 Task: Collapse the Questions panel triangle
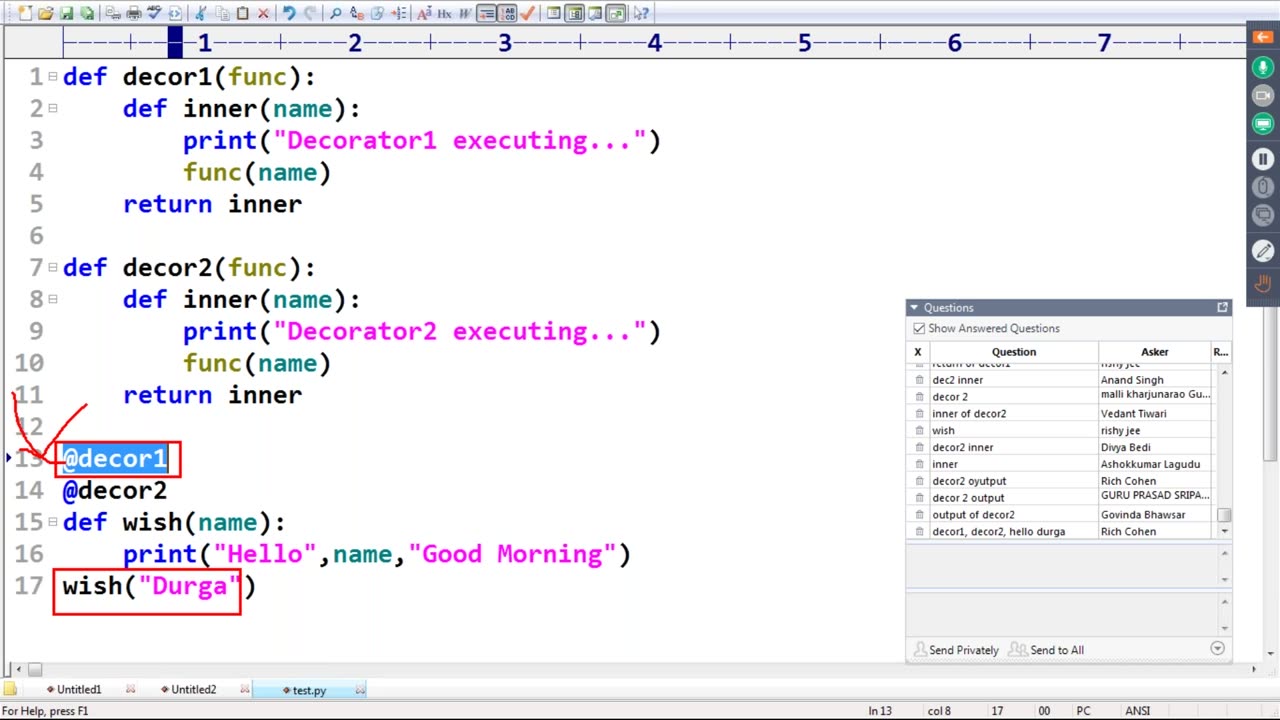(x=914, y=308)
